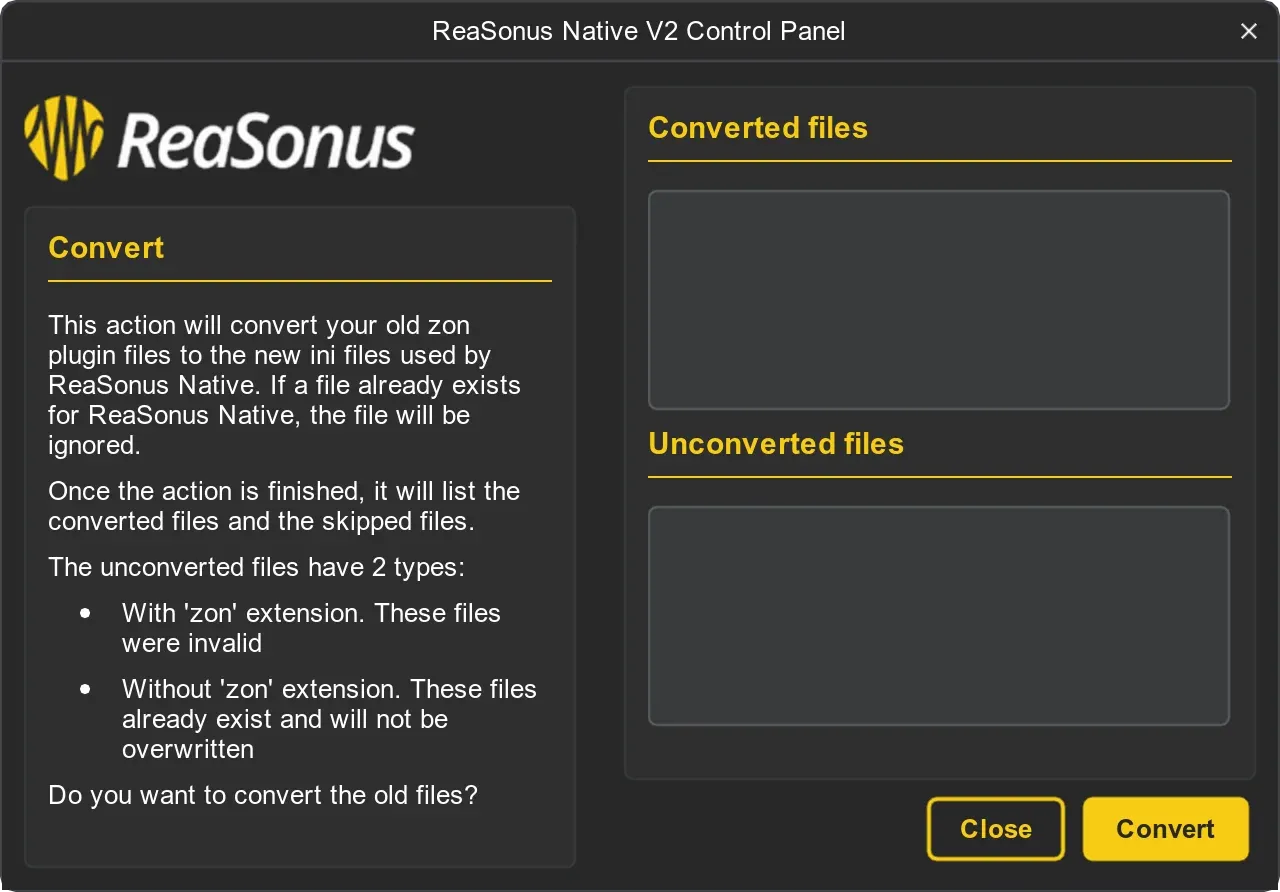Close the control panel window with X
The image size is (1280, 892).
[x=1249, y=31]
